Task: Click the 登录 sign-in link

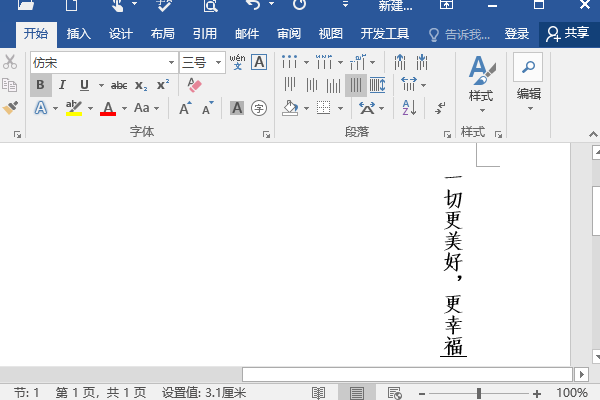Action: click(x=517, y=34)
